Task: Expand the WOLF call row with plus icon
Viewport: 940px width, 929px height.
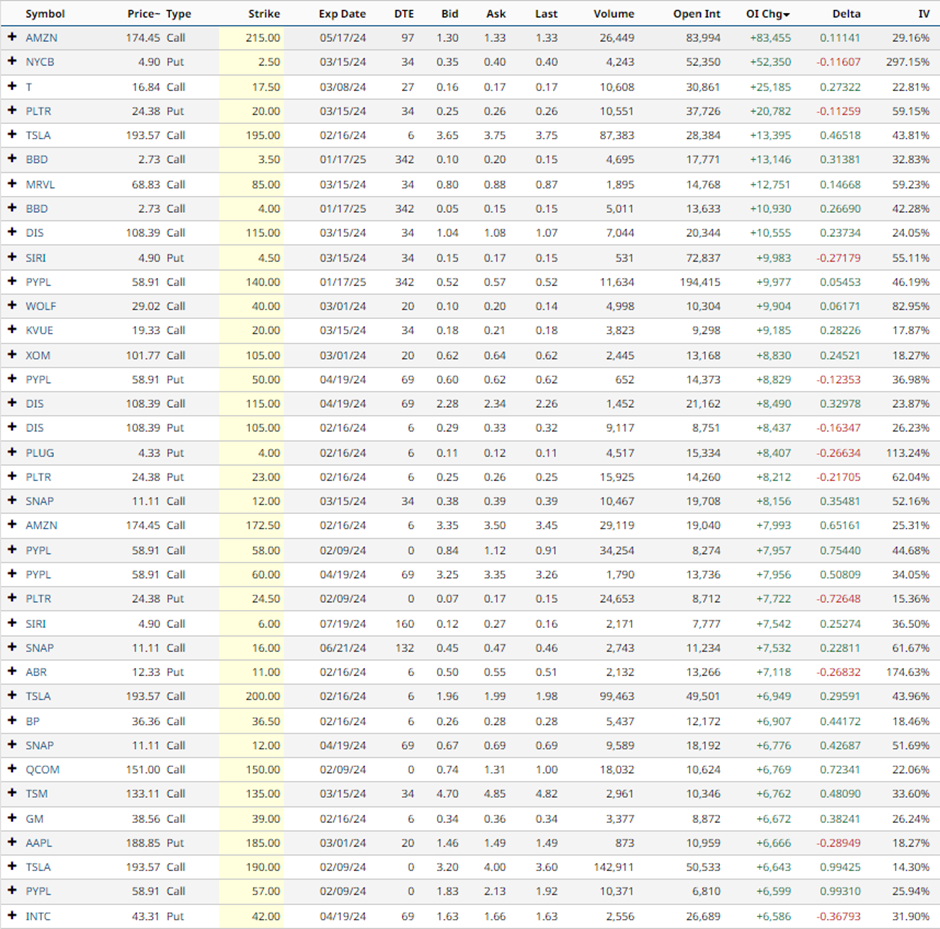Action: pos(12,305)
